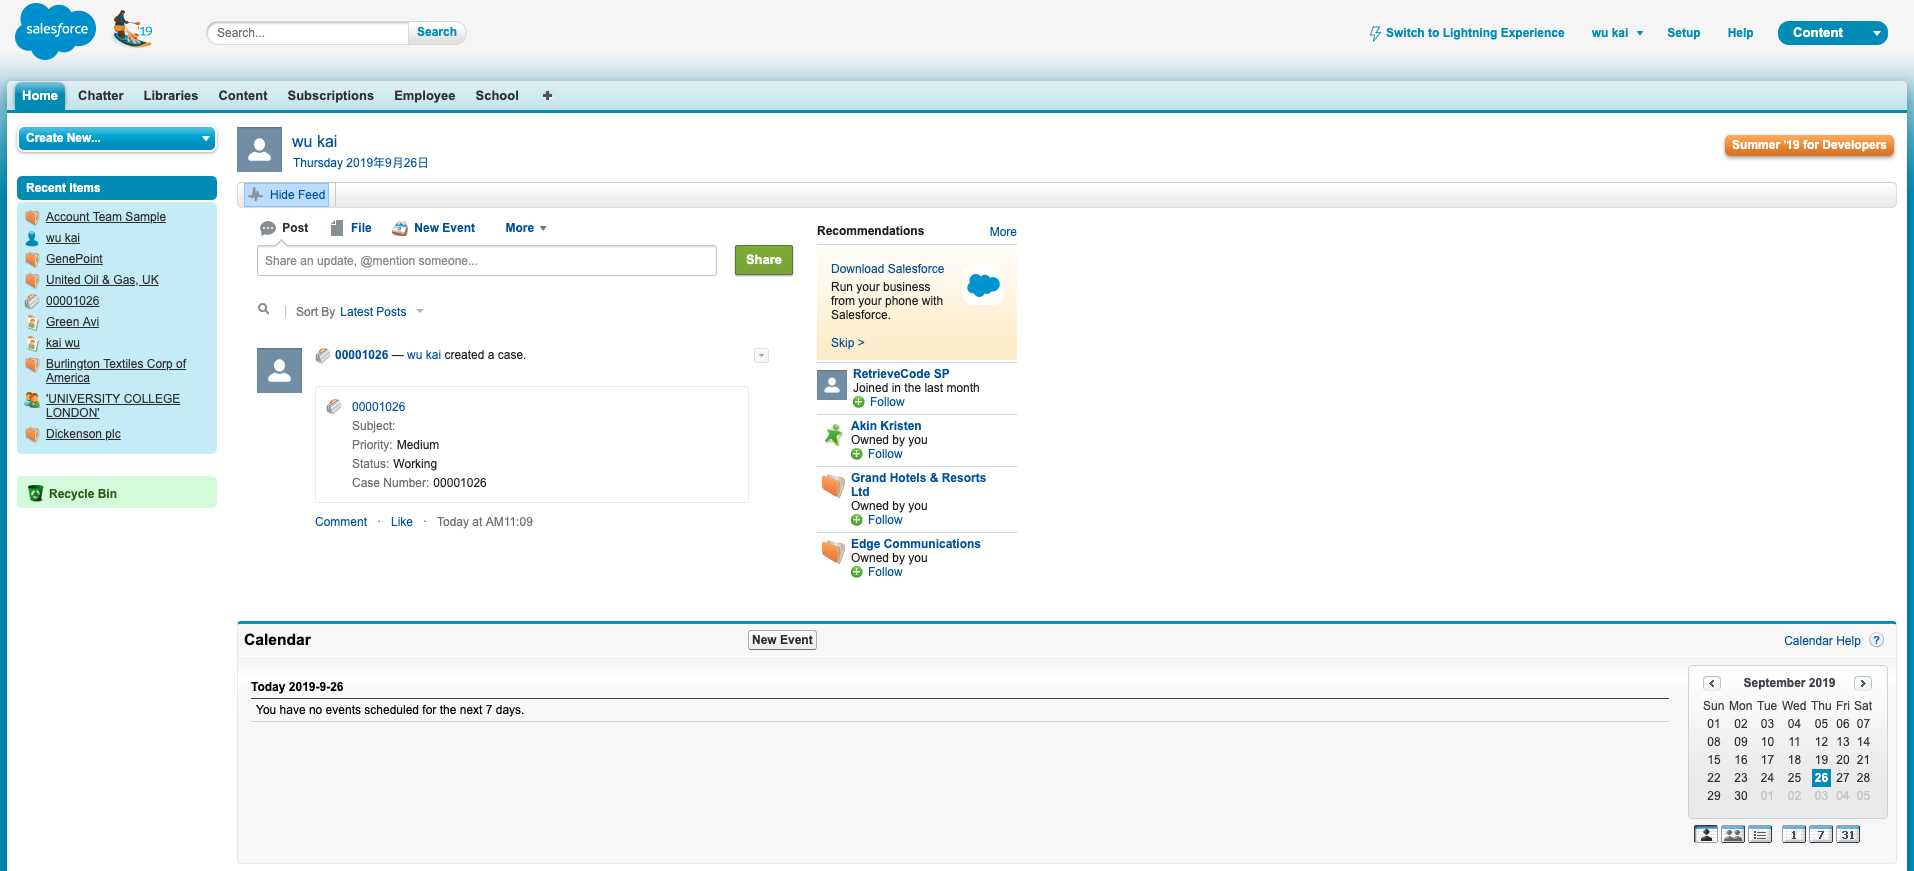The width and height of the screenshot is (1914, 871).
Task: Click the wu kai profile avatar
Action: click(x=259, y=150)
